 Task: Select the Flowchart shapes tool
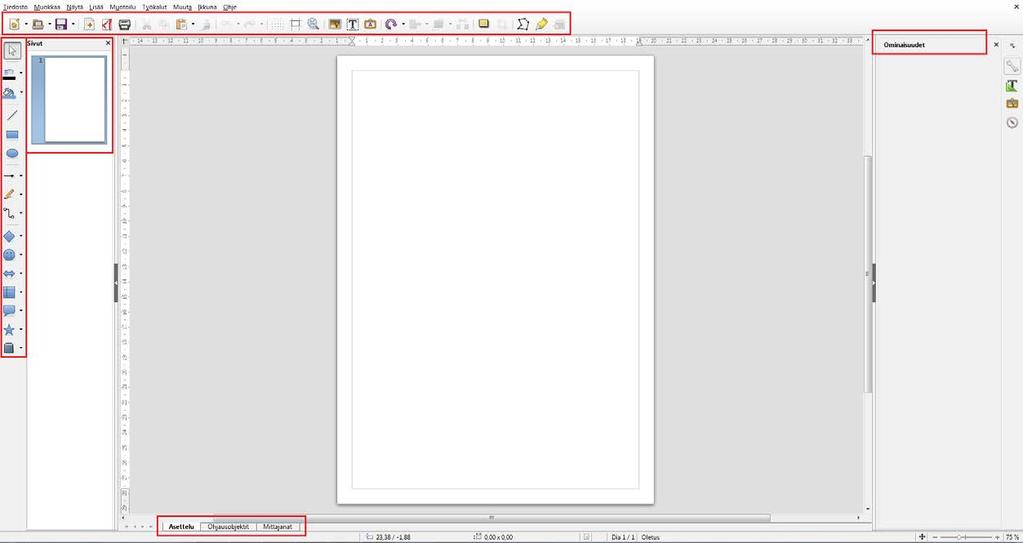tap(9, 292)
